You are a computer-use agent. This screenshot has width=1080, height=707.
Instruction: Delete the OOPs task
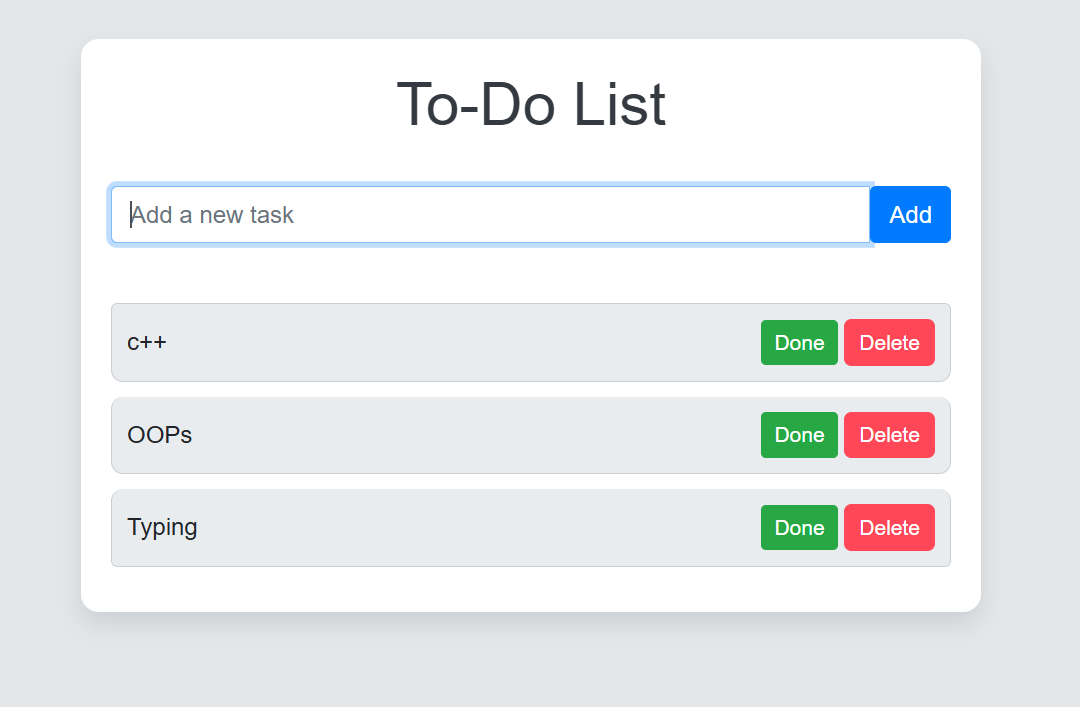(x=889, y=435)
